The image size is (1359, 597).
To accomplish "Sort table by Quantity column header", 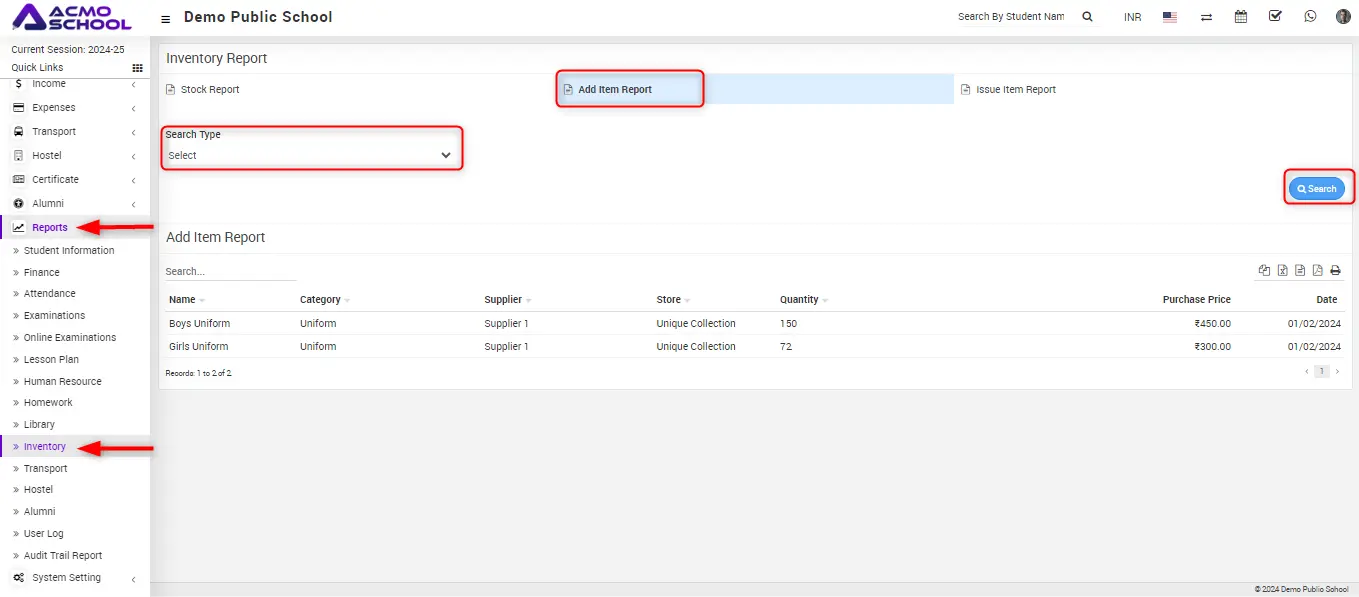I will point(799,300).
